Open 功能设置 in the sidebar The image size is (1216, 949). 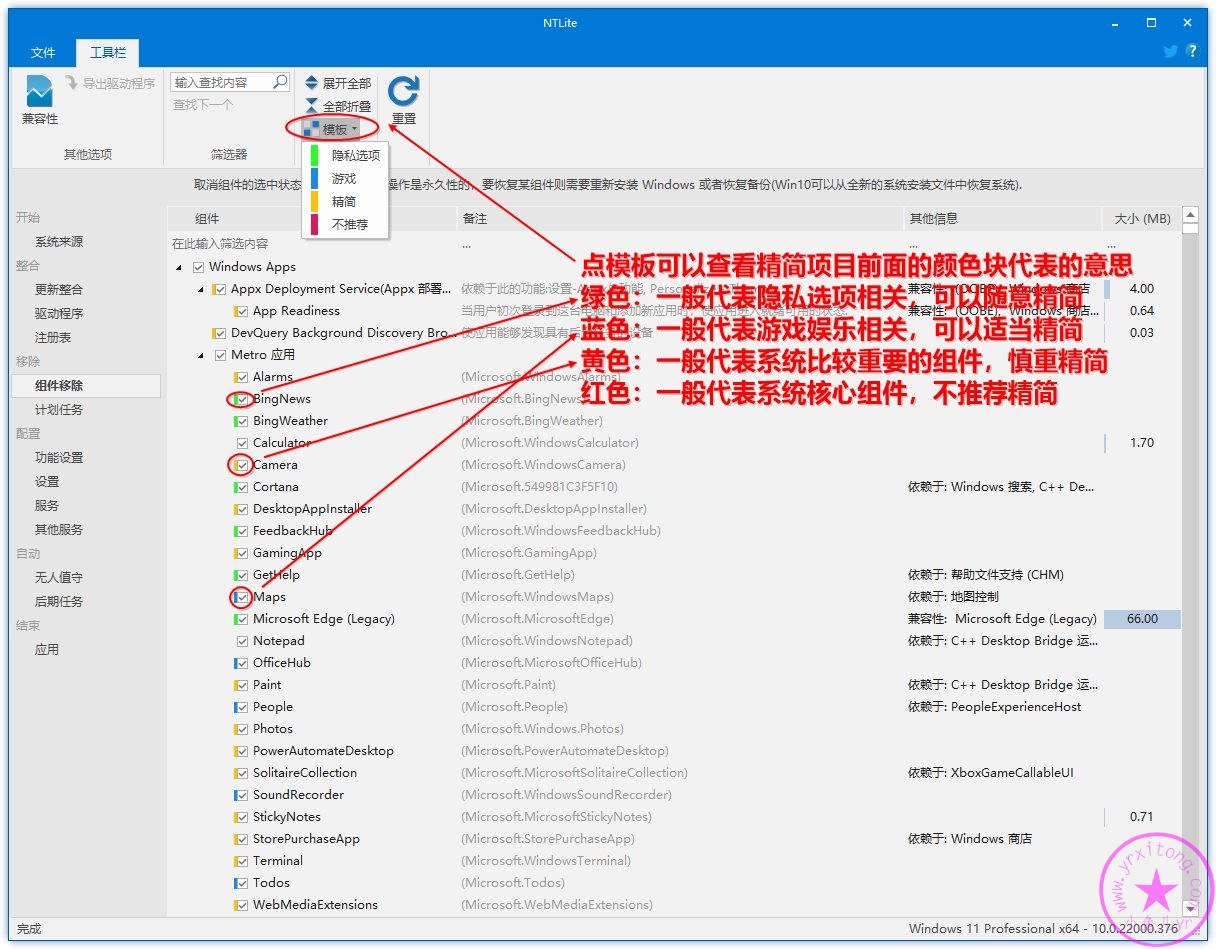[x=59, y=457]
